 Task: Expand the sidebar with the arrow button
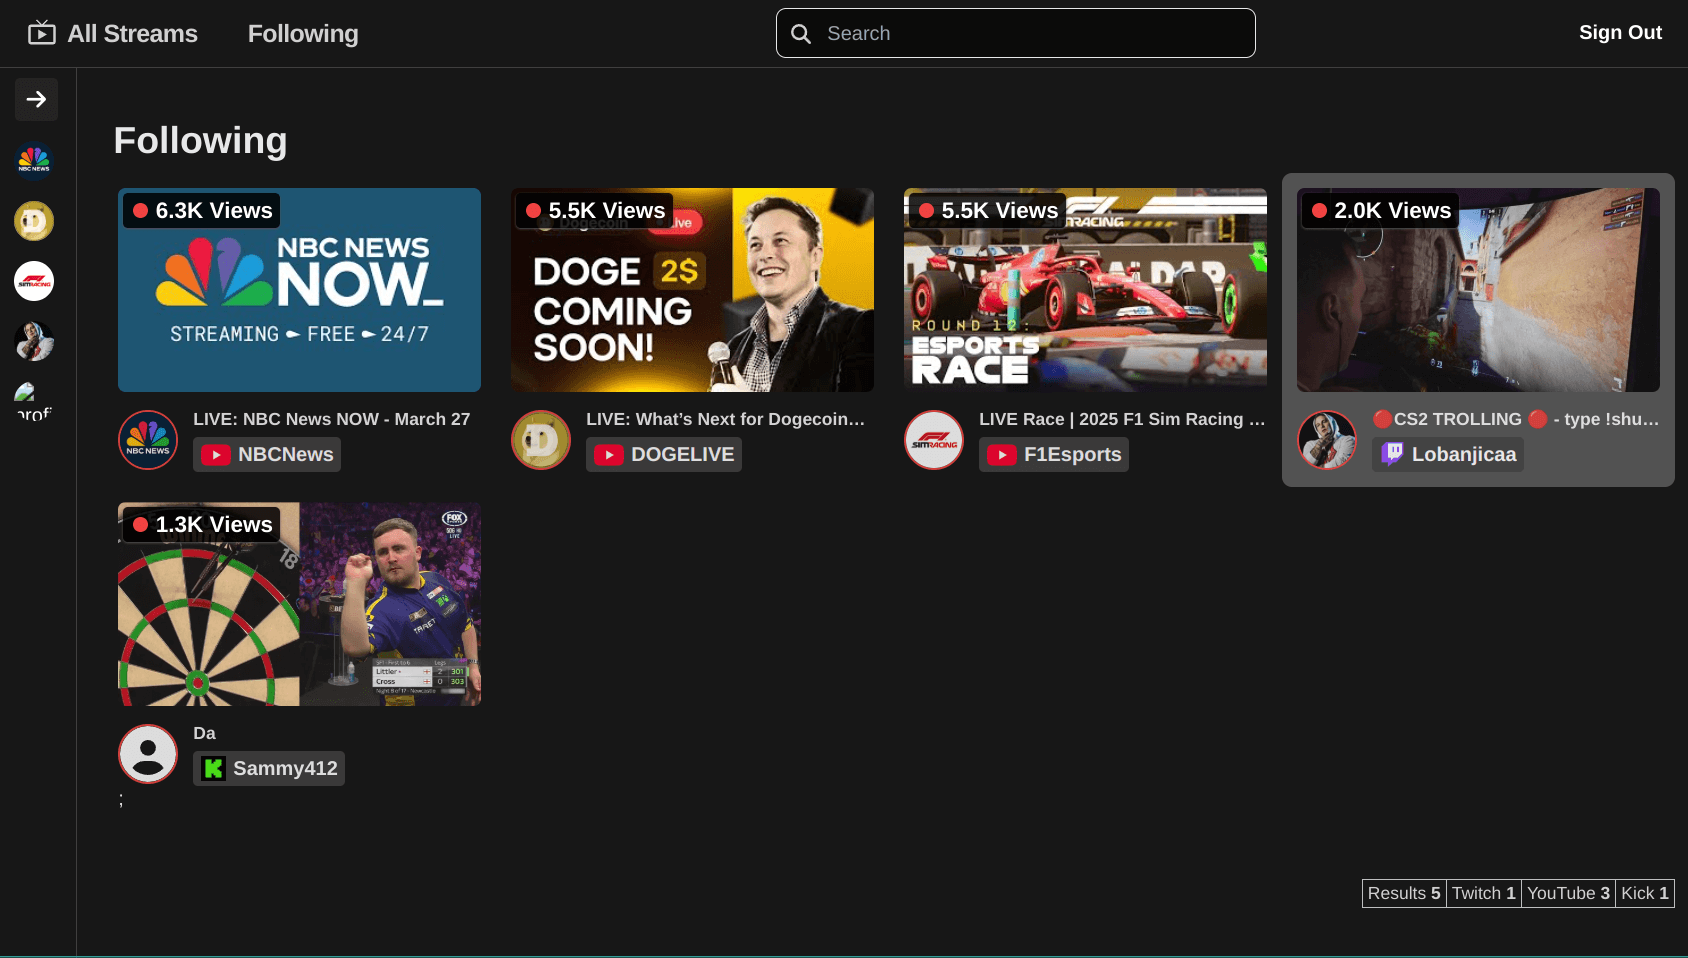(36, 99)
